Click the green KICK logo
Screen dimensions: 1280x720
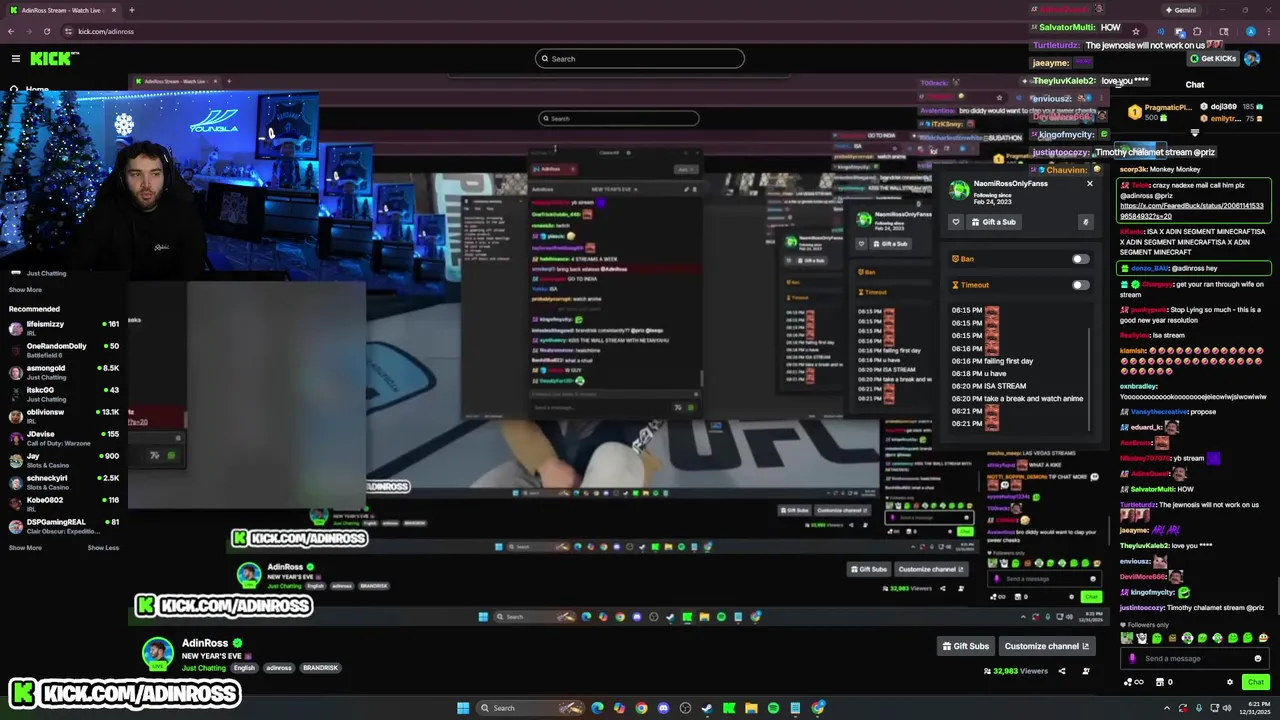click(x=50, y=58)
